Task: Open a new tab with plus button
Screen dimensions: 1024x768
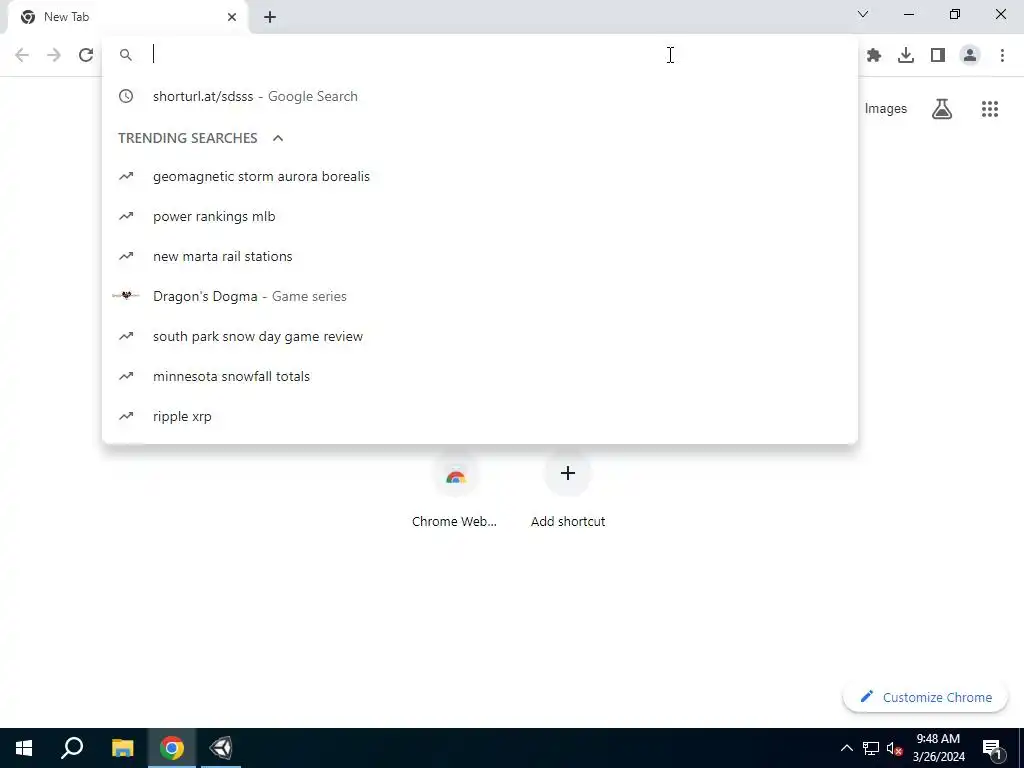Action: (270, 17)
